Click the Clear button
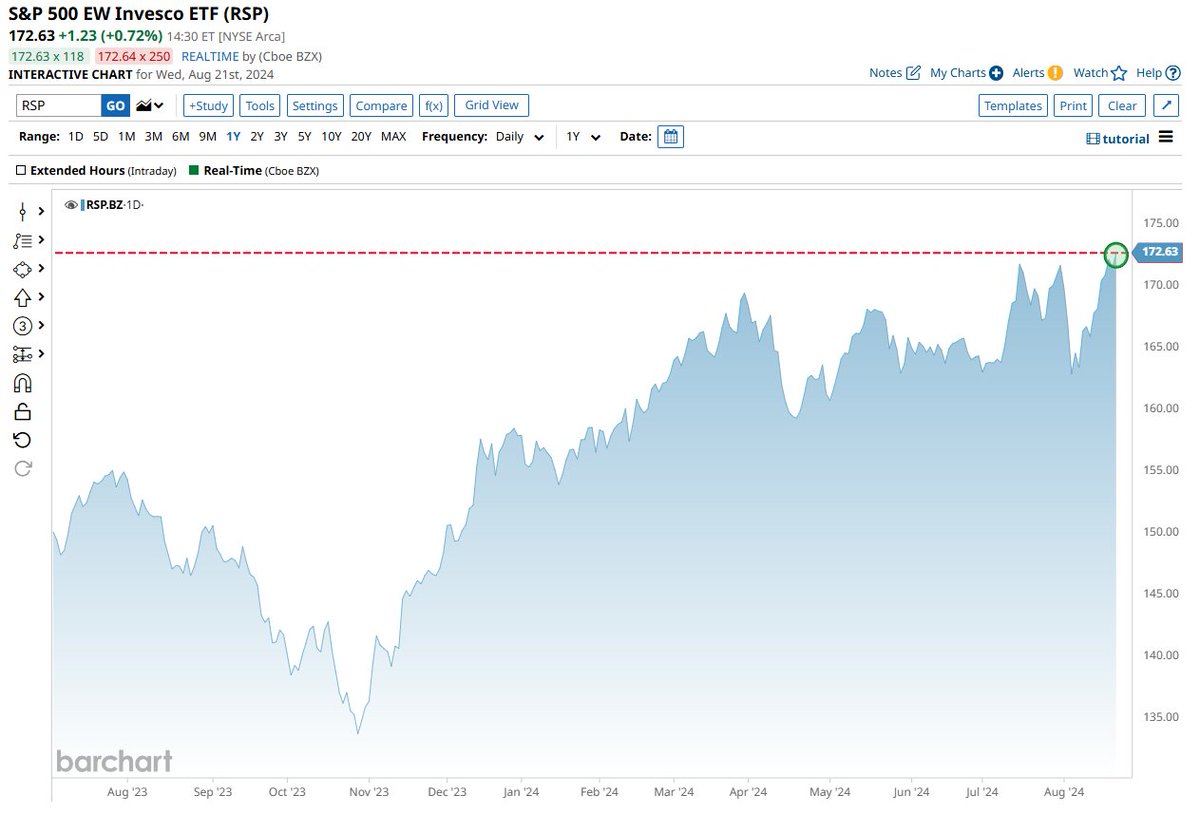1200x814 pixels. [x=1122, y=106]
